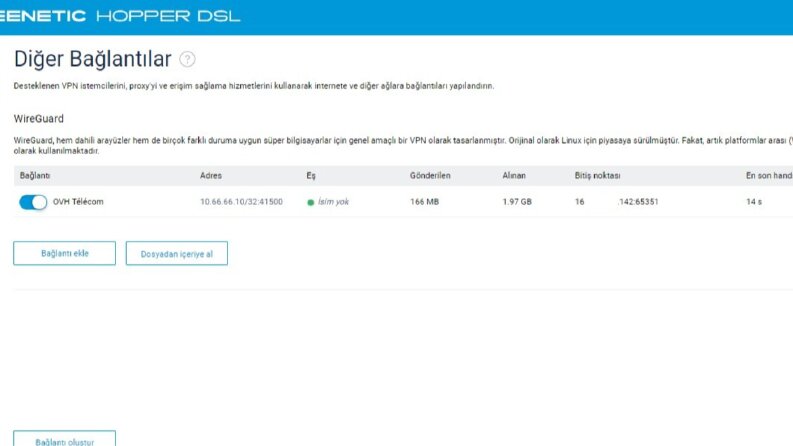Click Alınan column header
Image resolution: width=793 pixels, height=446 pixels.
click(x=514, y=175)
